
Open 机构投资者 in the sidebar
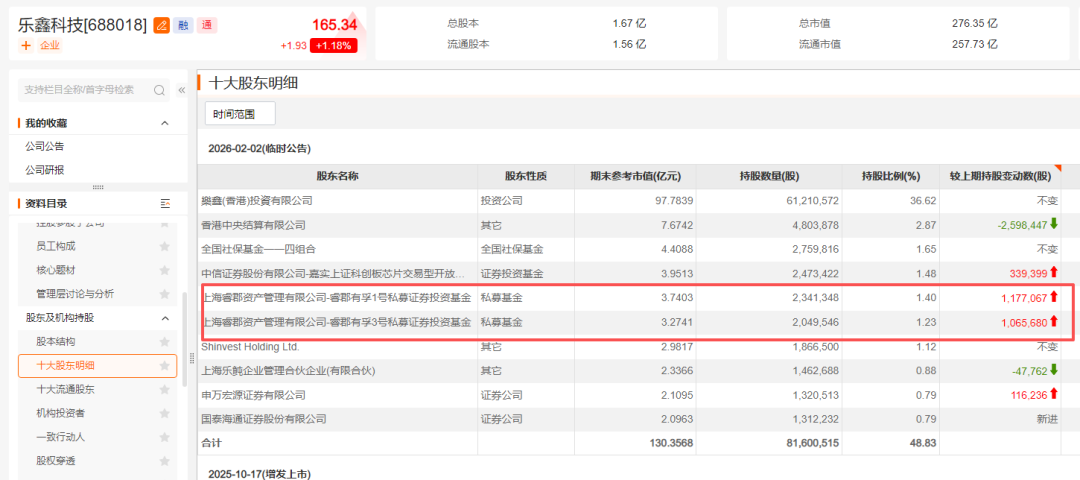pos(60,413)
